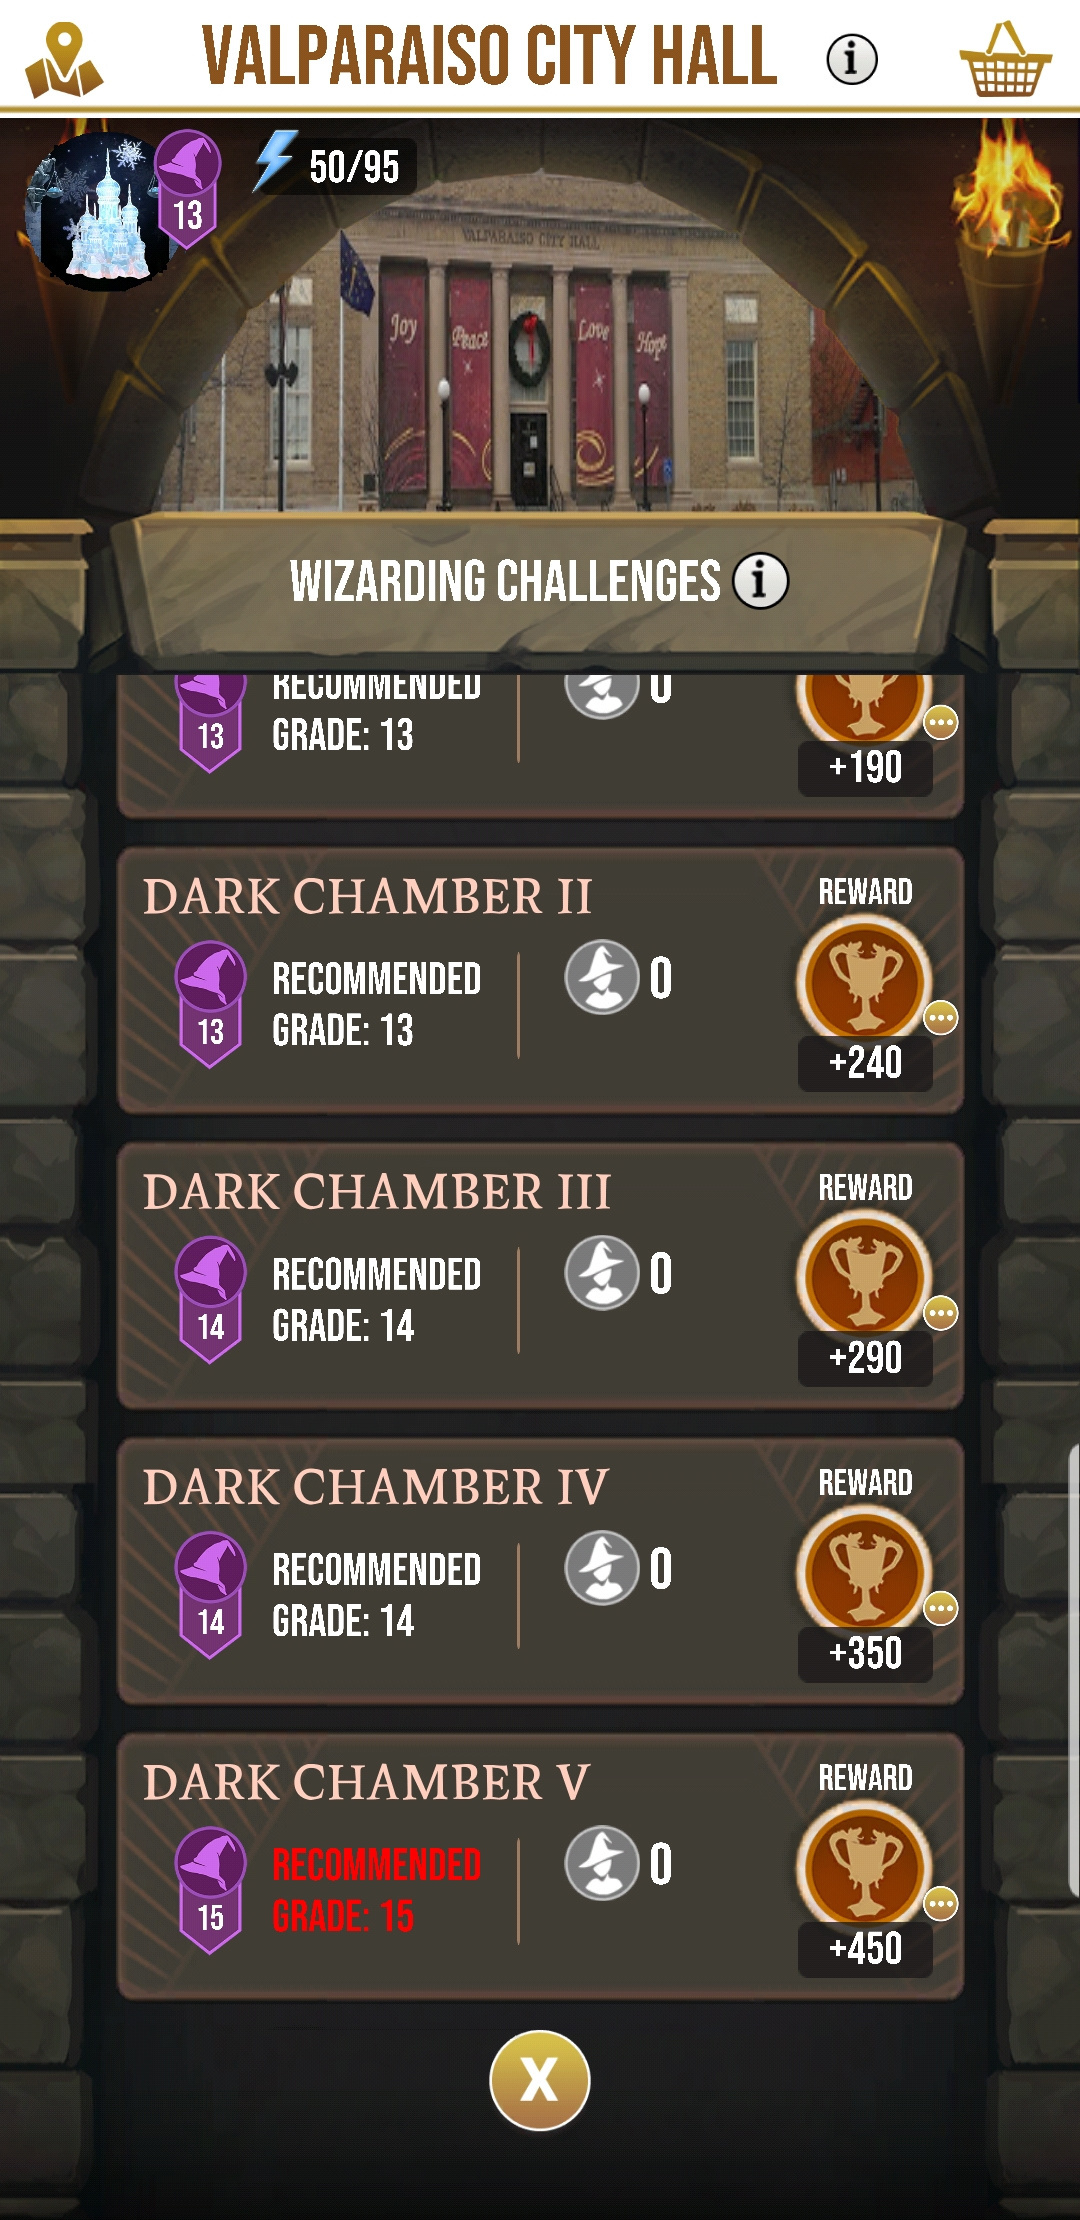
Task: Open the map pin icon
Action: tap(63, 60)
